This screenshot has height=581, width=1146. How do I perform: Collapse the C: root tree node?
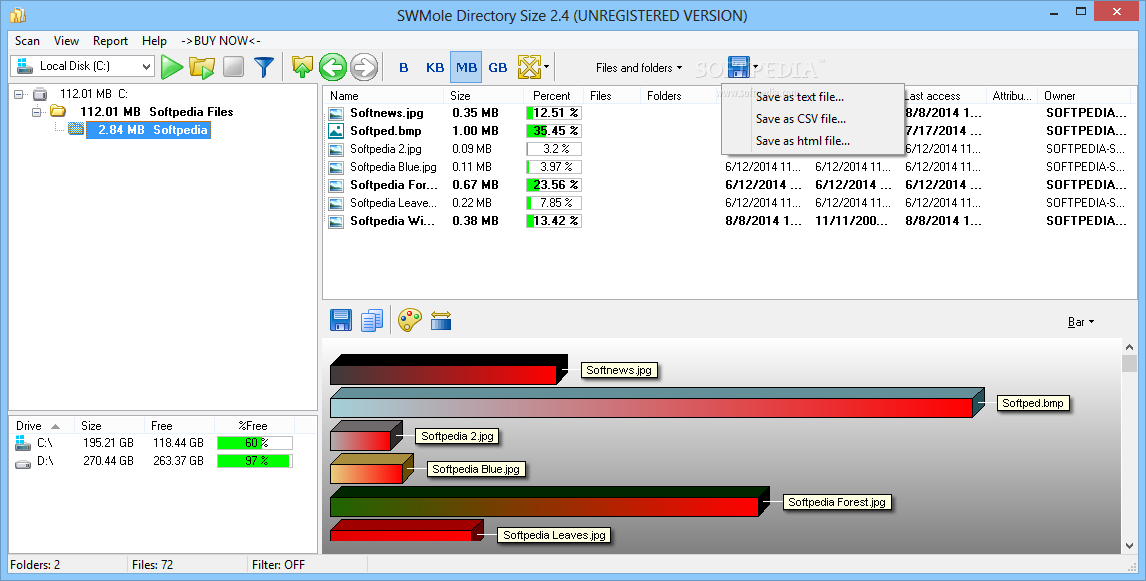pyautogui.click(x=19, y=94)
